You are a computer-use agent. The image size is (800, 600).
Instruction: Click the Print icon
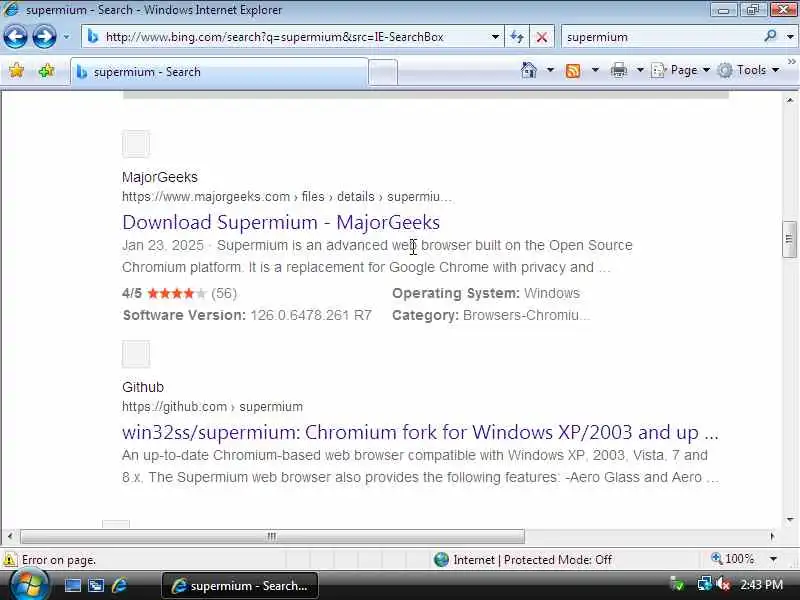point(619,70)
